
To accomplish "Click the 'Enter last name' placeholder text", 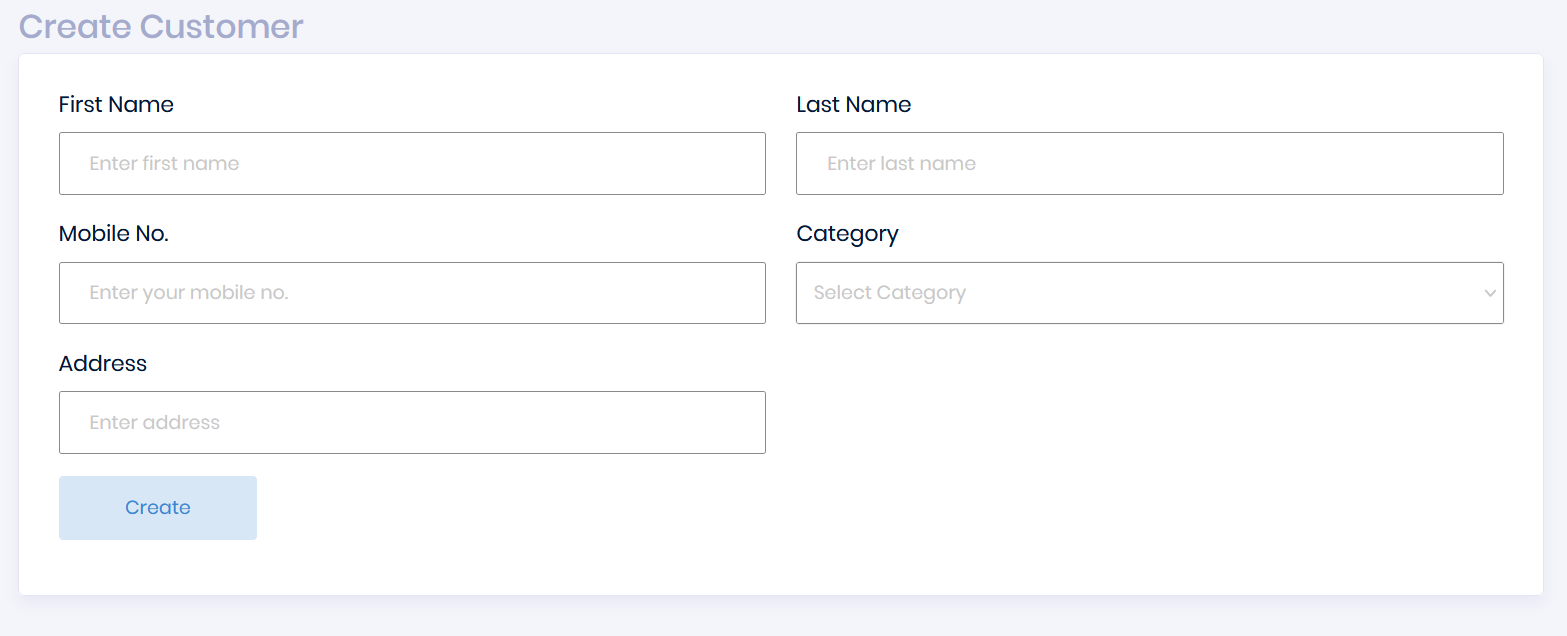I will (901, 164).
